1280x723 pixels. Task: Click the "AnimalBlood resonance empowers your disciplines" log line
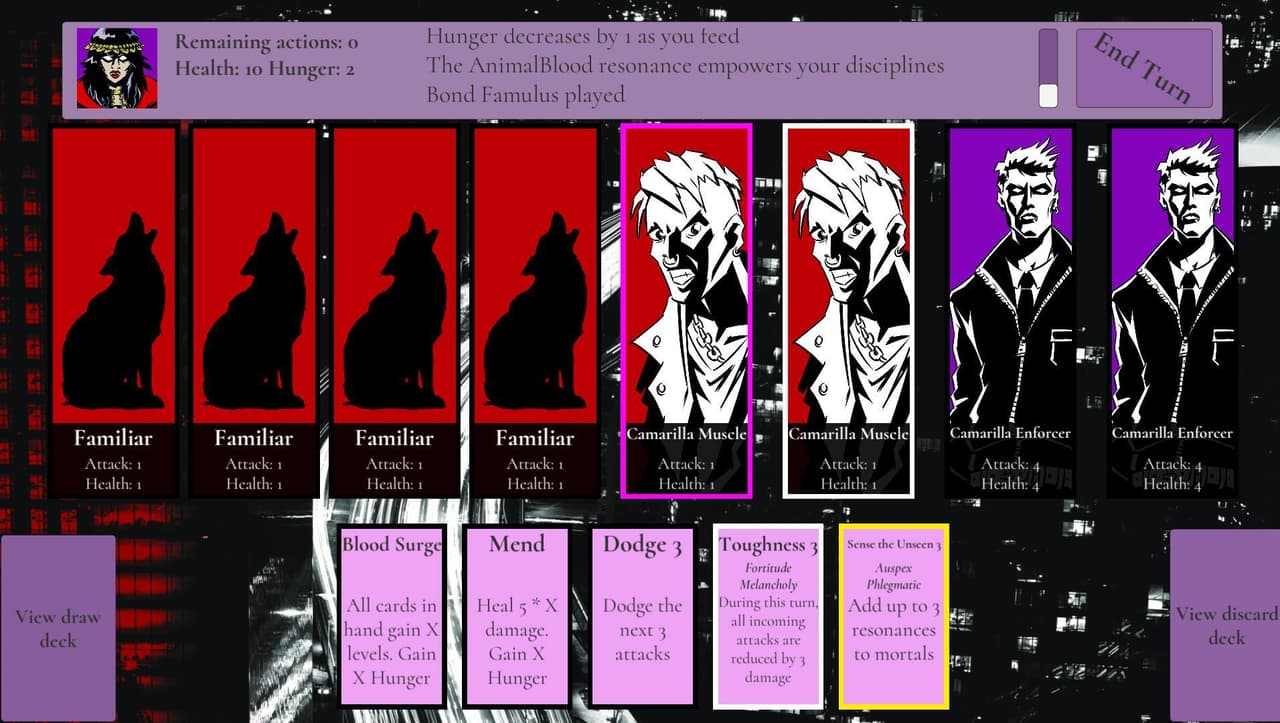[685, 66]
